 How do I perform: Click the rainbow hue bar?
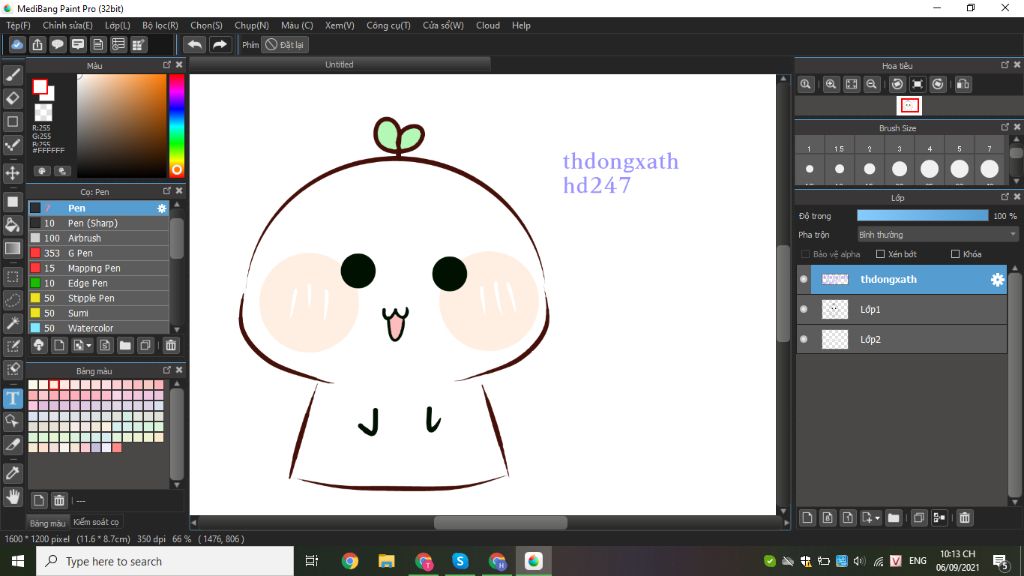(176, 125)
